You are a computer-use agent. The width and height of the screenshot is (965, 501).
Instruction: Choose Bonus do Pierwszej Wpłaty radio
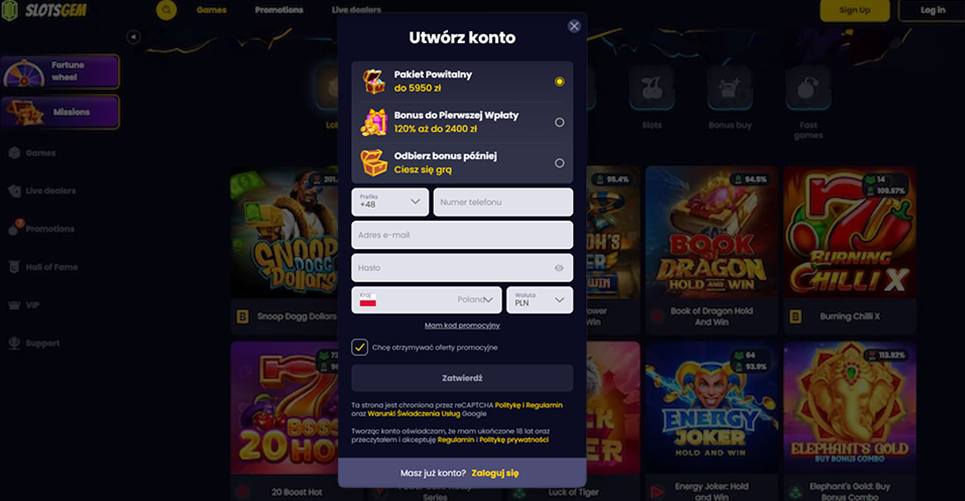[x=559, y=122]
